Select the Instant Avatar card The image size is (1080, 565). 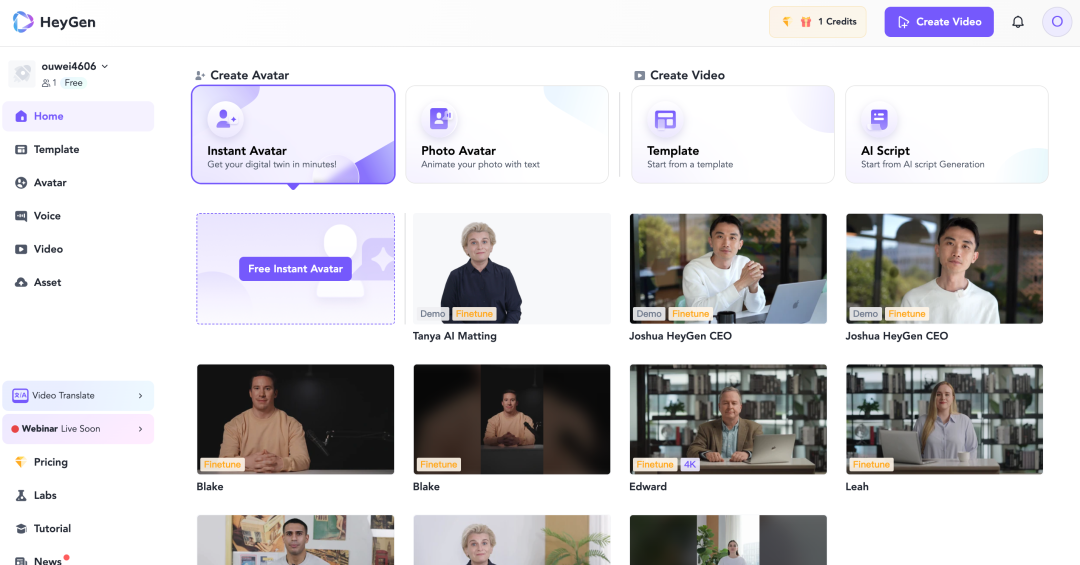293,134
